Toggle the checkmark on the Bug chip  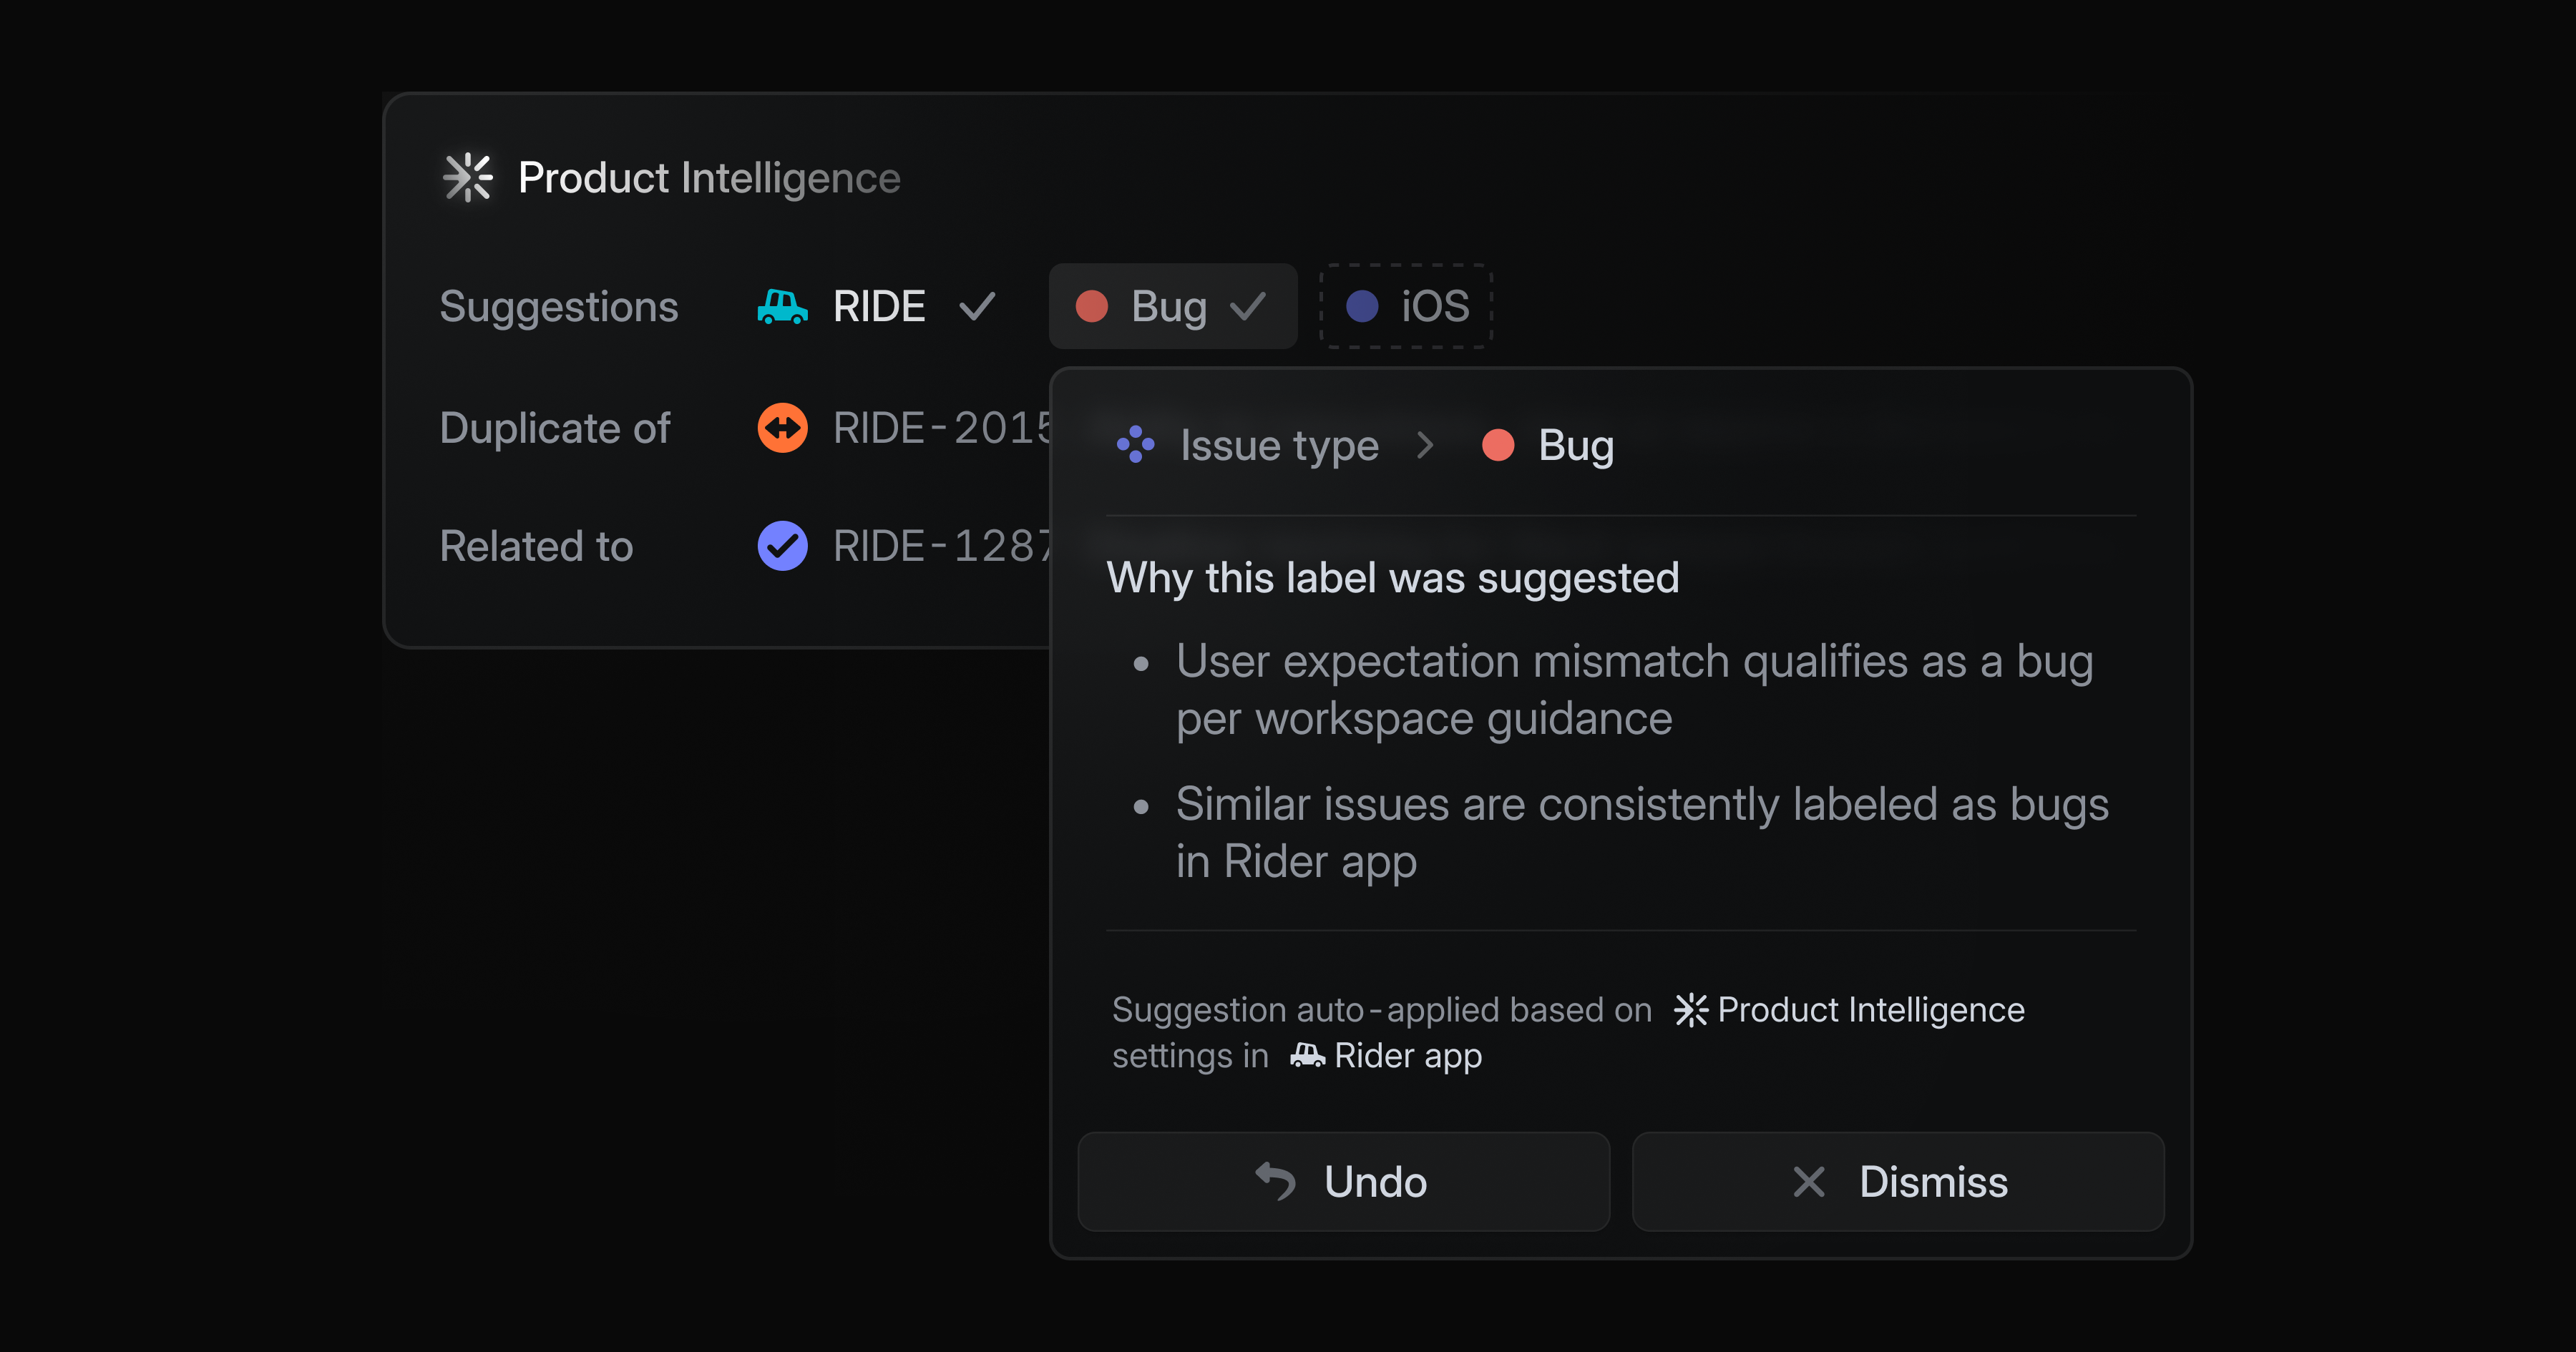(1248, 307)
